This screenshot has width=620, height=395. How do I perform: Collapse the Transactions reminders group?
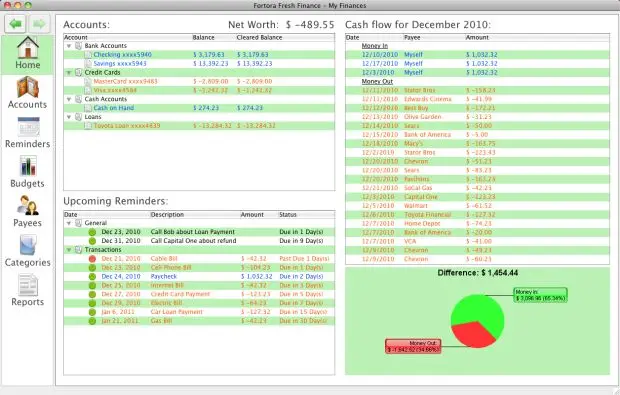tap(69, 250)
